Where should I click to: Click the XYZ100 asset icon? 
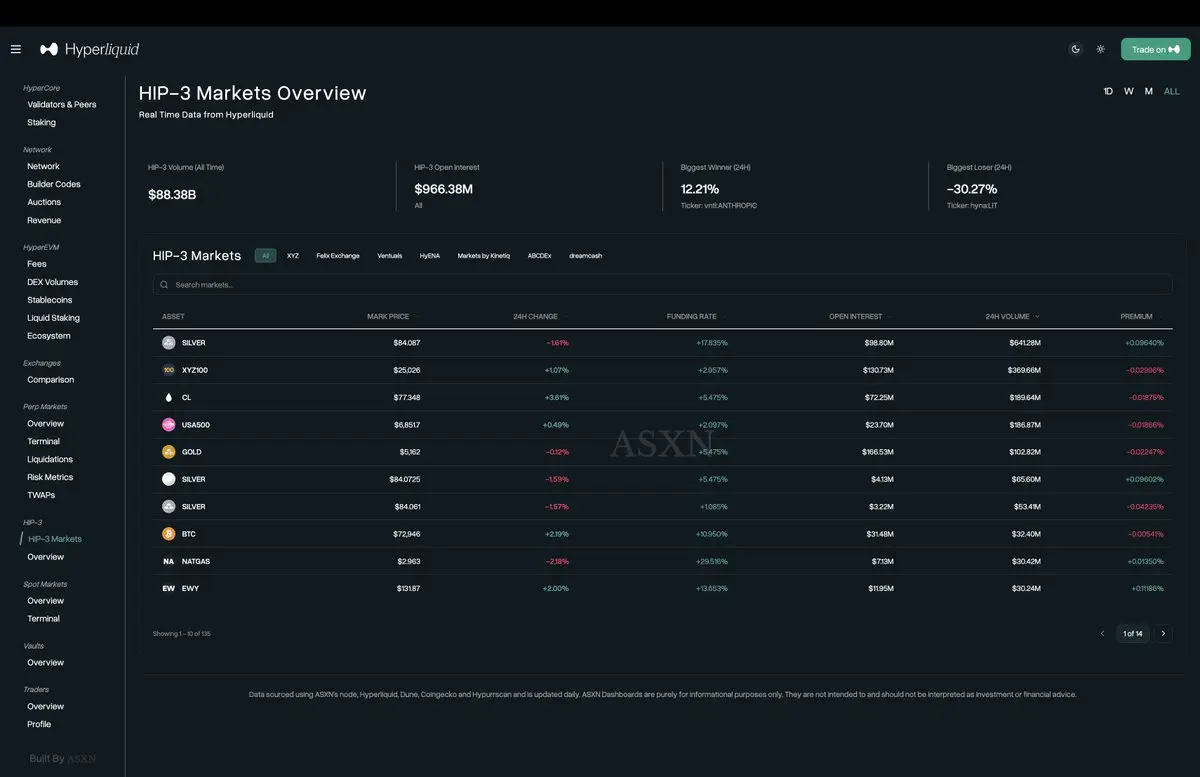tap(168, 370)
